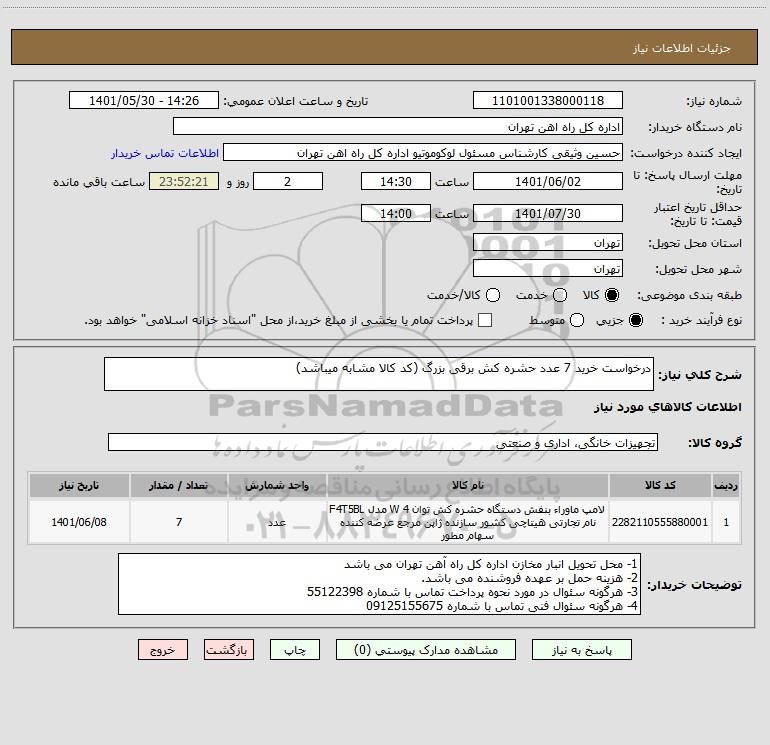Screen dimensions: 770x745
Task: Select the جزیی purchase type radio
Action: pos(636,320)
